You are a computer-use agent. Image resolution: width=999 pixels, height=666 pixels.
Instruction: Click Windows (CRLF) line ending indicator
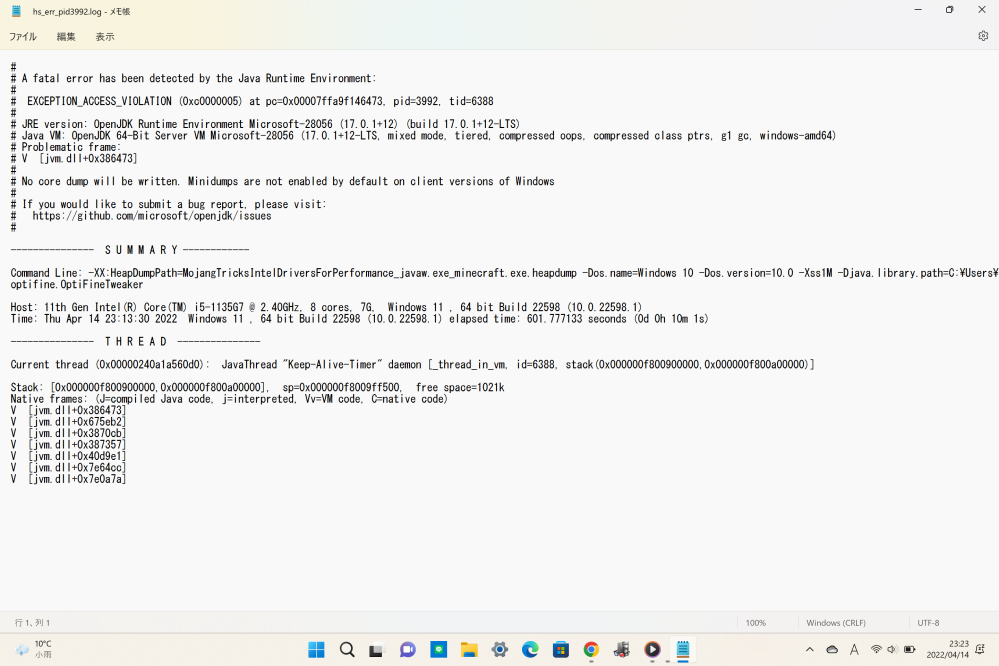[x=836, y=623]
